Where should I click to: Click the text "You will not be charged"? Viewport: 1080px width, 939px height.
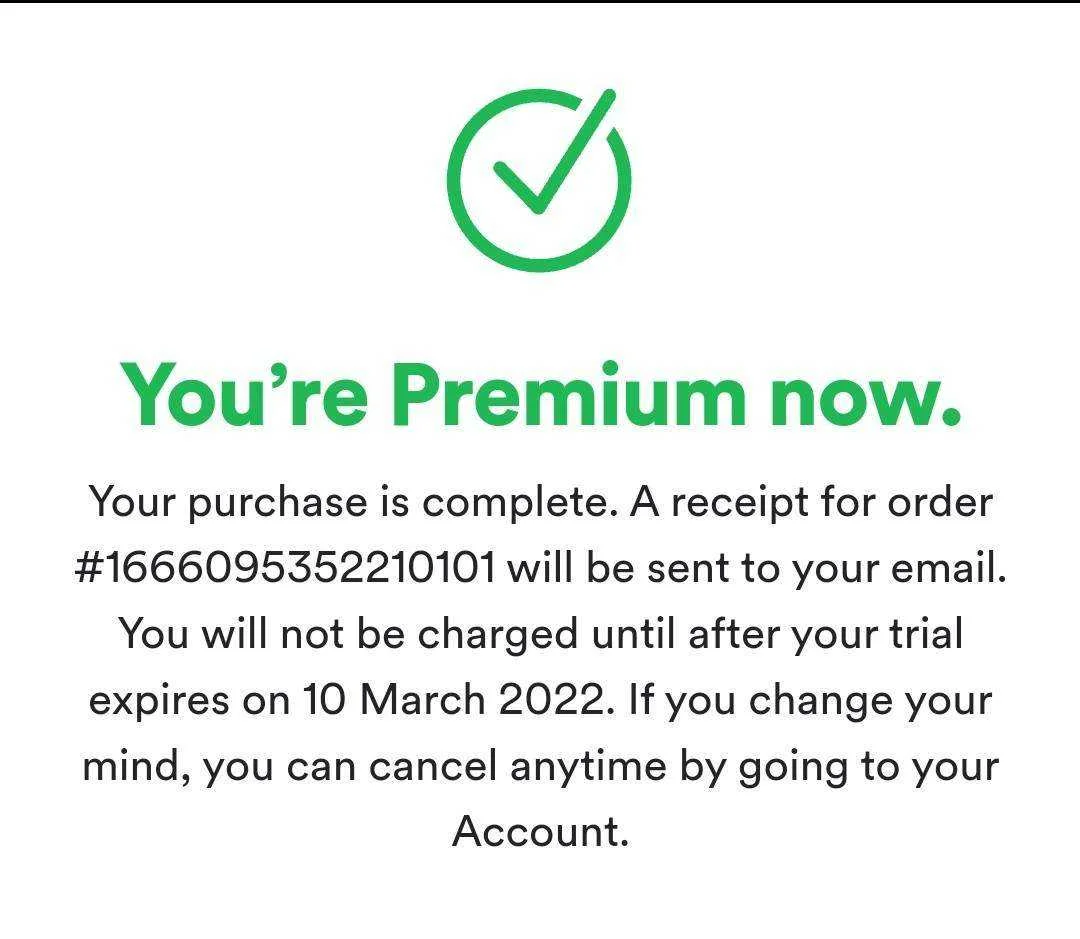(x=349, y=634)
